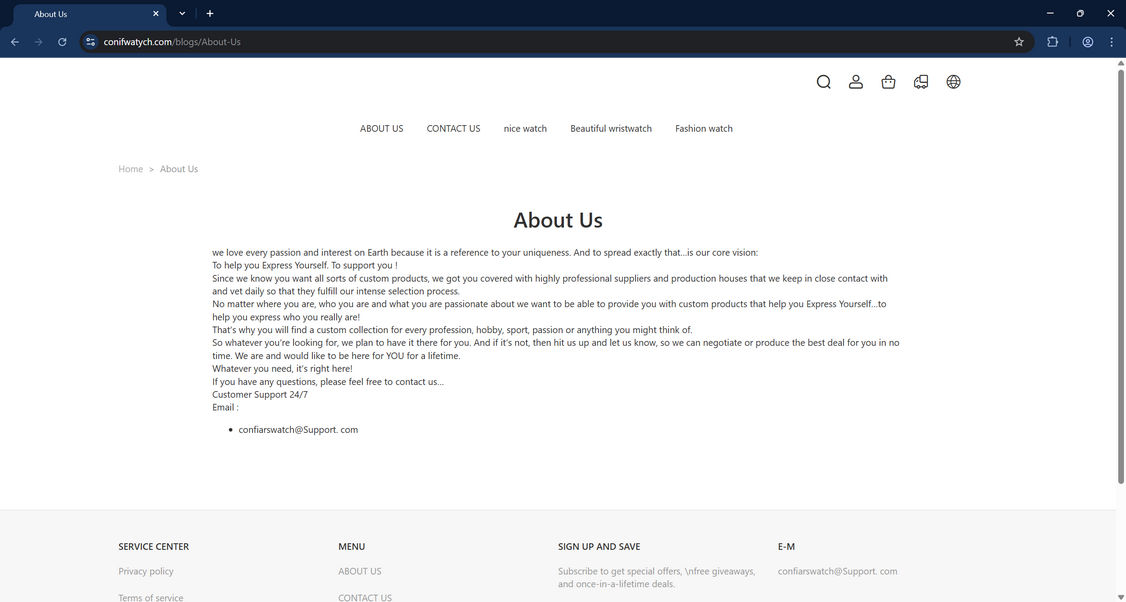The width and height of the screenshot is (1126, 602).
Task: Click the browser forward arrow
Action: 39,42
